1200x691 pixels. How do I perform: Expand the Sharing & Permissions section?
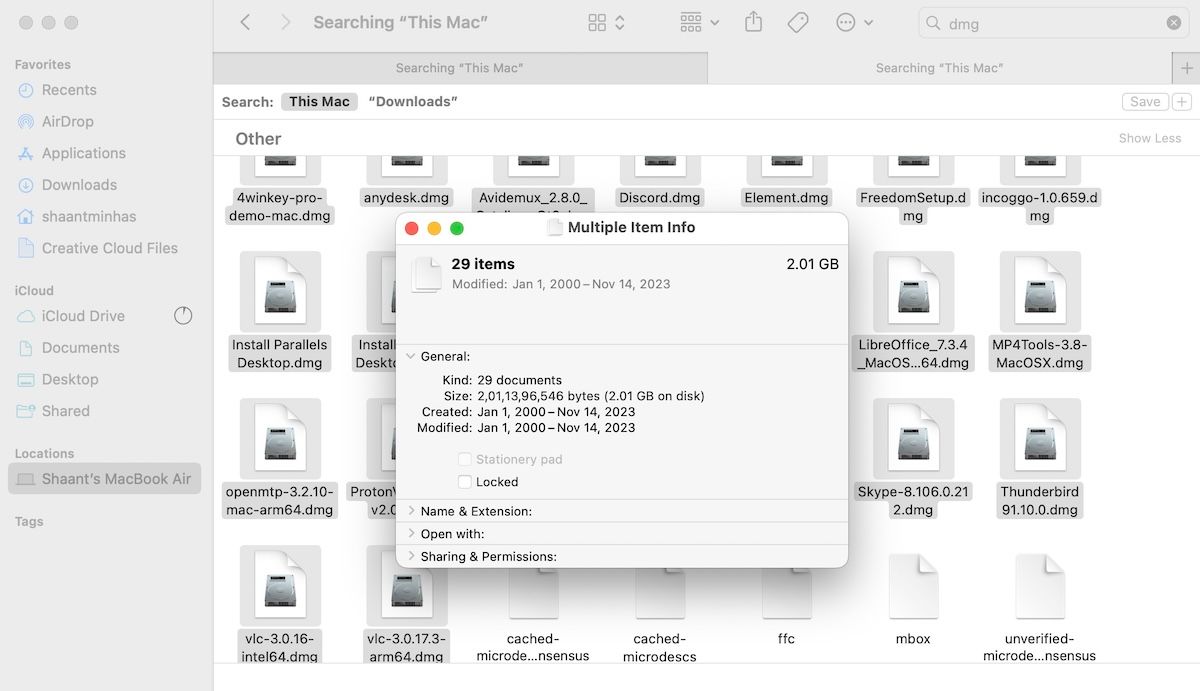click(x=410, y=556)
